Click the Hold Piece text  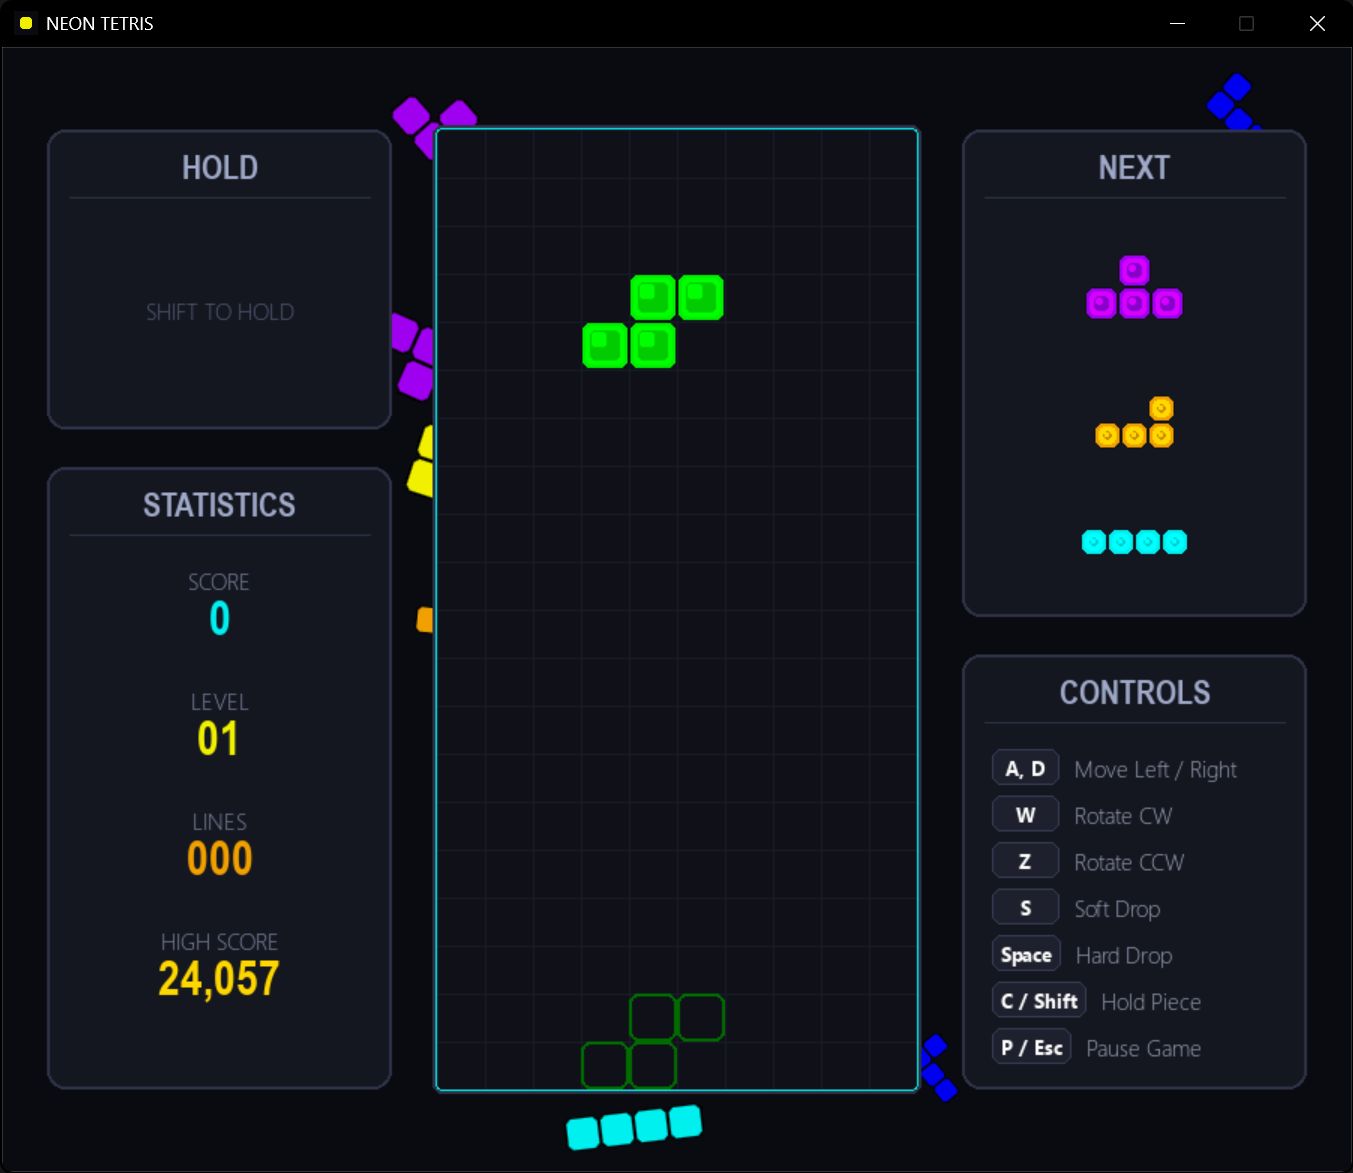point(1151,1002)
